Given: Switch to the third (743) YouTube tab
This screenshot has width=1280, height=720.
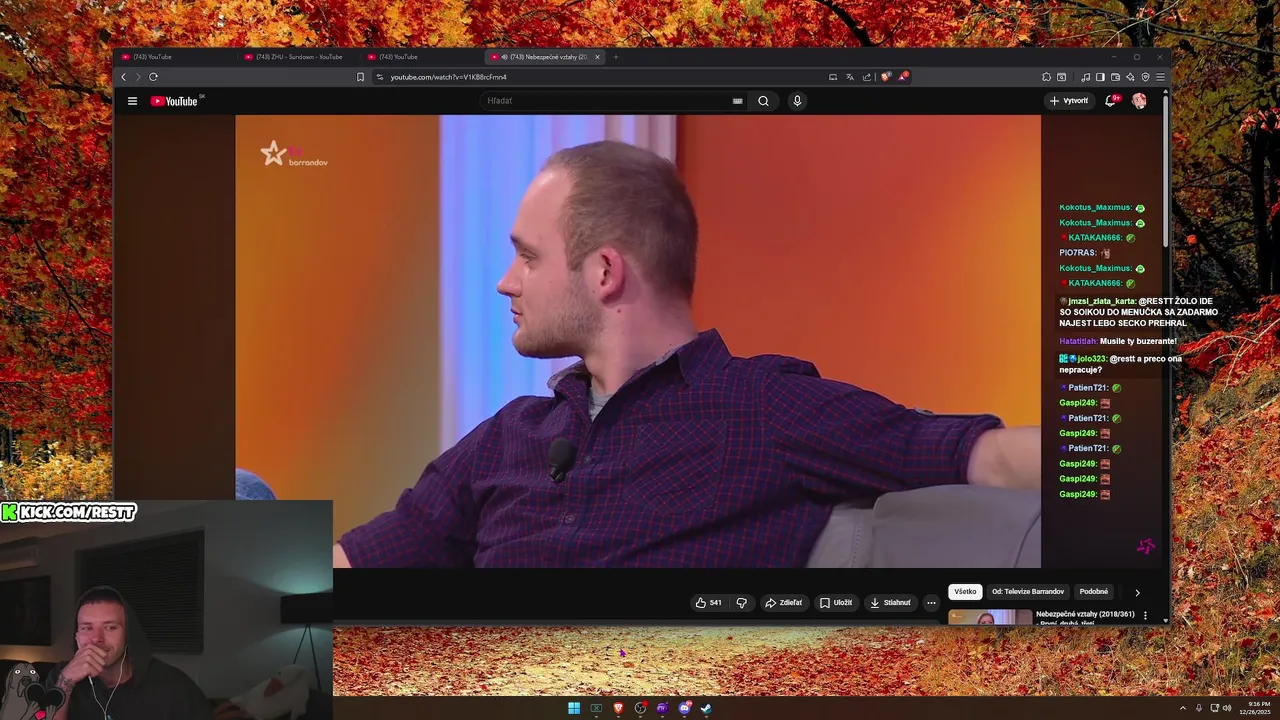Looking at the screenshot, I should [422, 57].
